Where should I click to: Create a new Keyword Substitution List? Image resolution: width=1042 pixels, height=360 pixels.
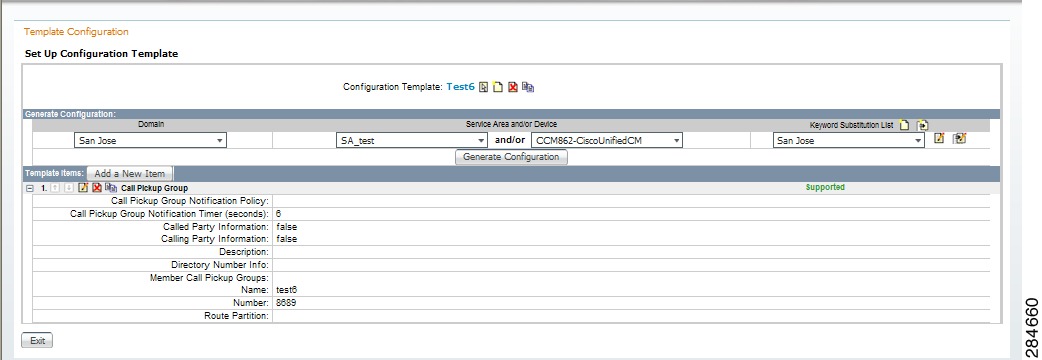coord(904,125)
